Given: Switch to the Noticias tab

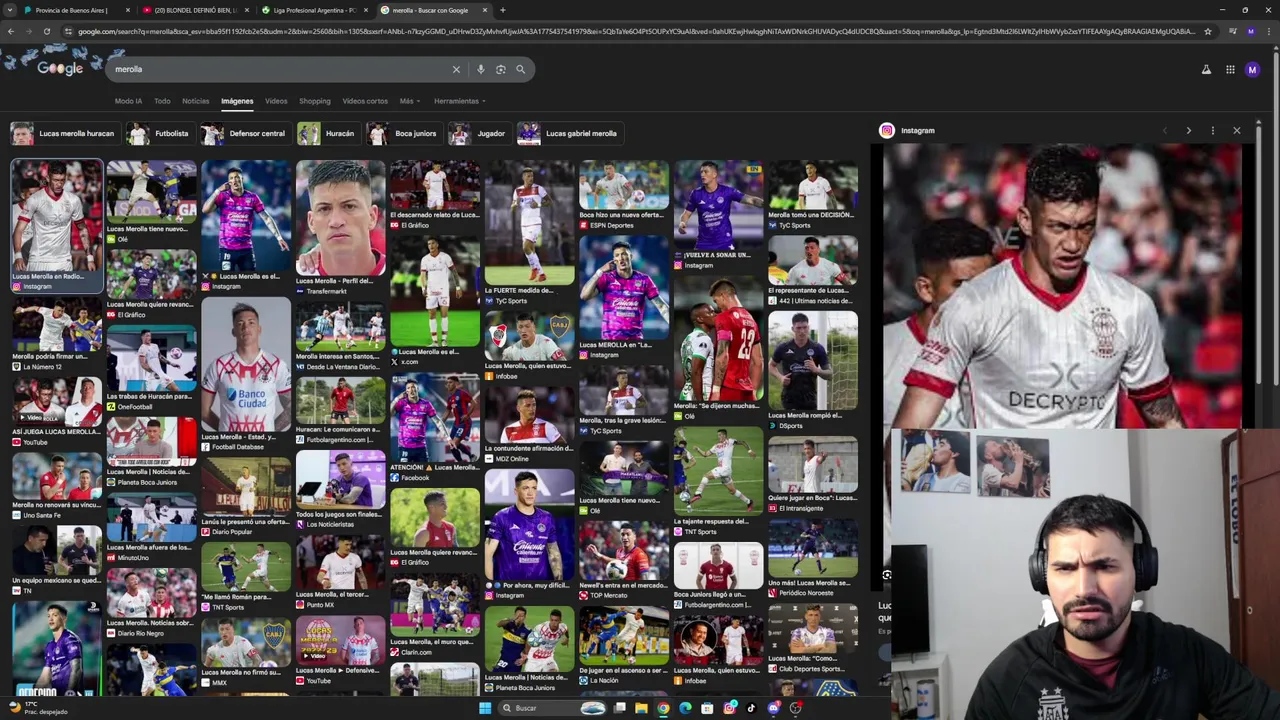Looking at the screenshot, I should 195,101.
